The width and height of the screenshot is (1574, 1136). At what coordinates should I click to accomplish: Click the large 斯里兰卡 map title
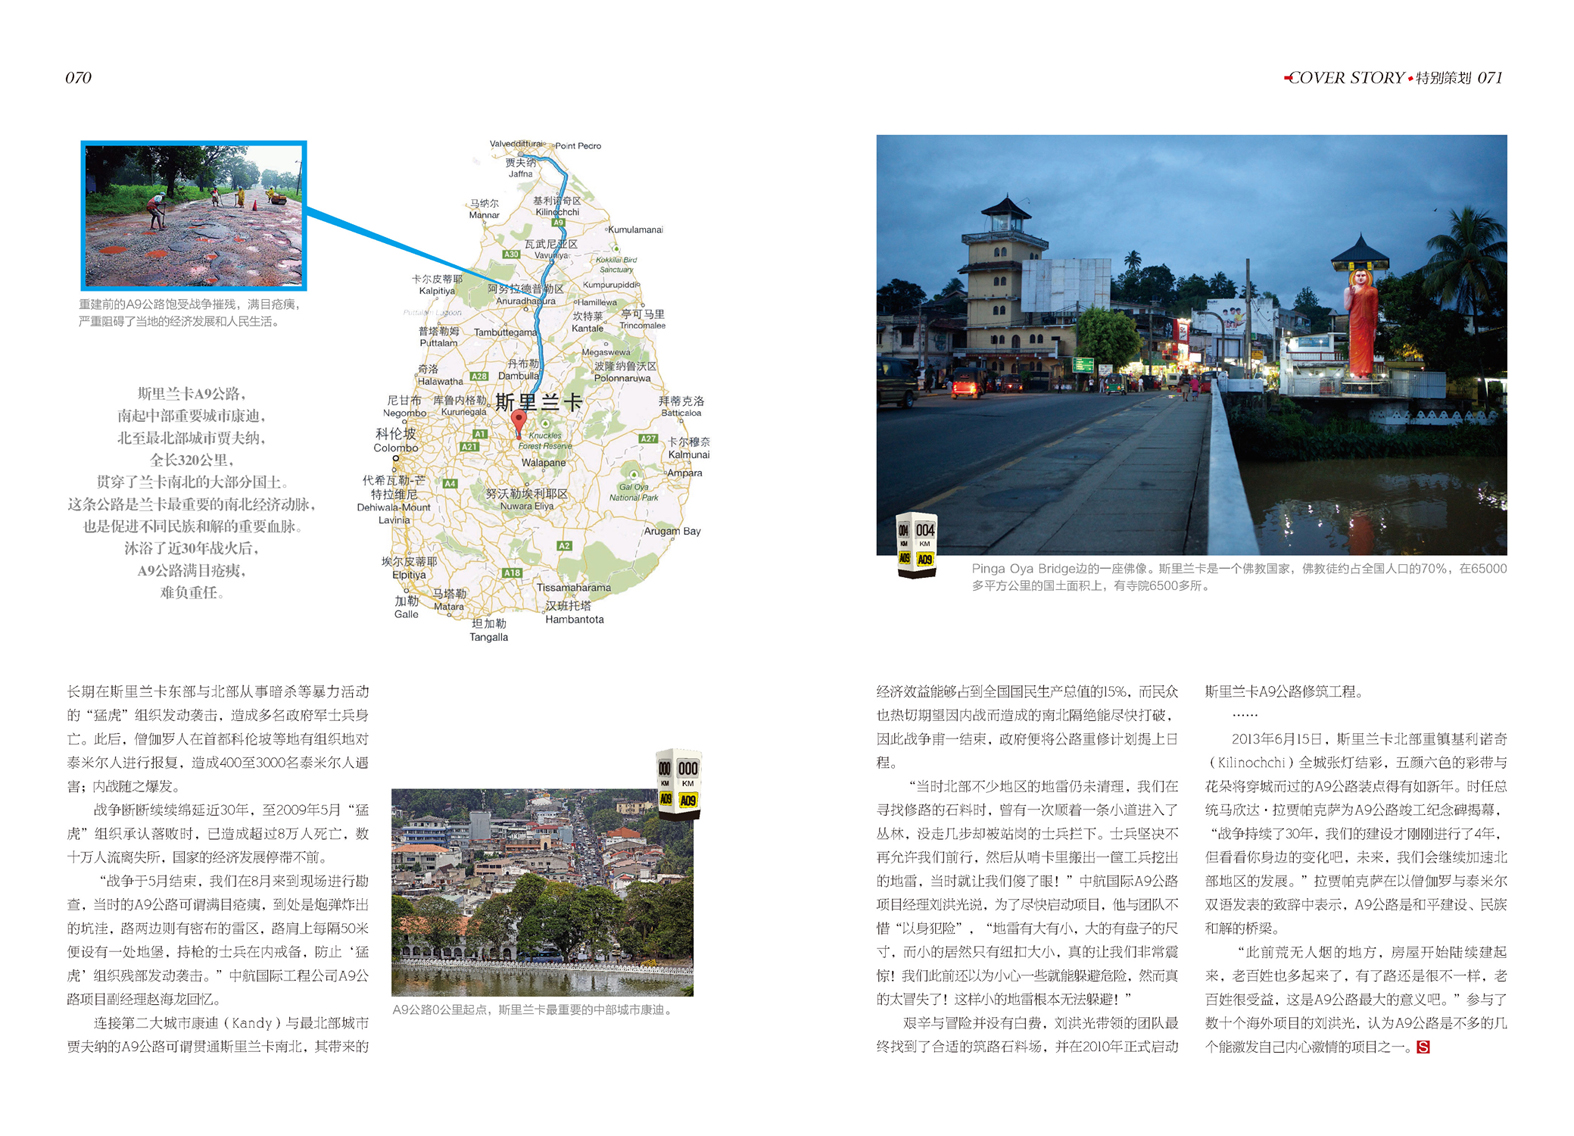[539, 402]
